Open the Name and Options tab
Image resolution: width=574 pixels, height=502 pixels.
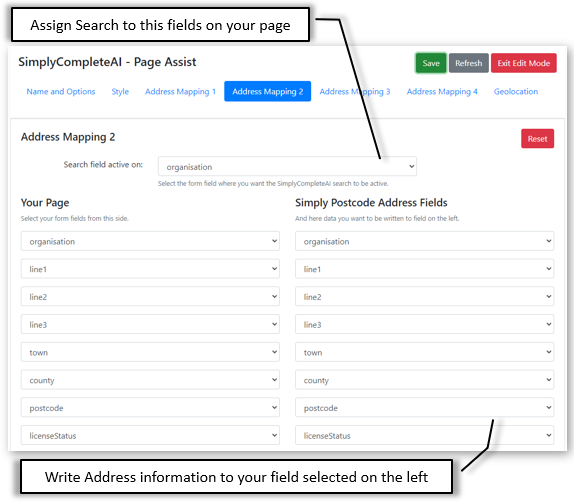pos(61,92)
